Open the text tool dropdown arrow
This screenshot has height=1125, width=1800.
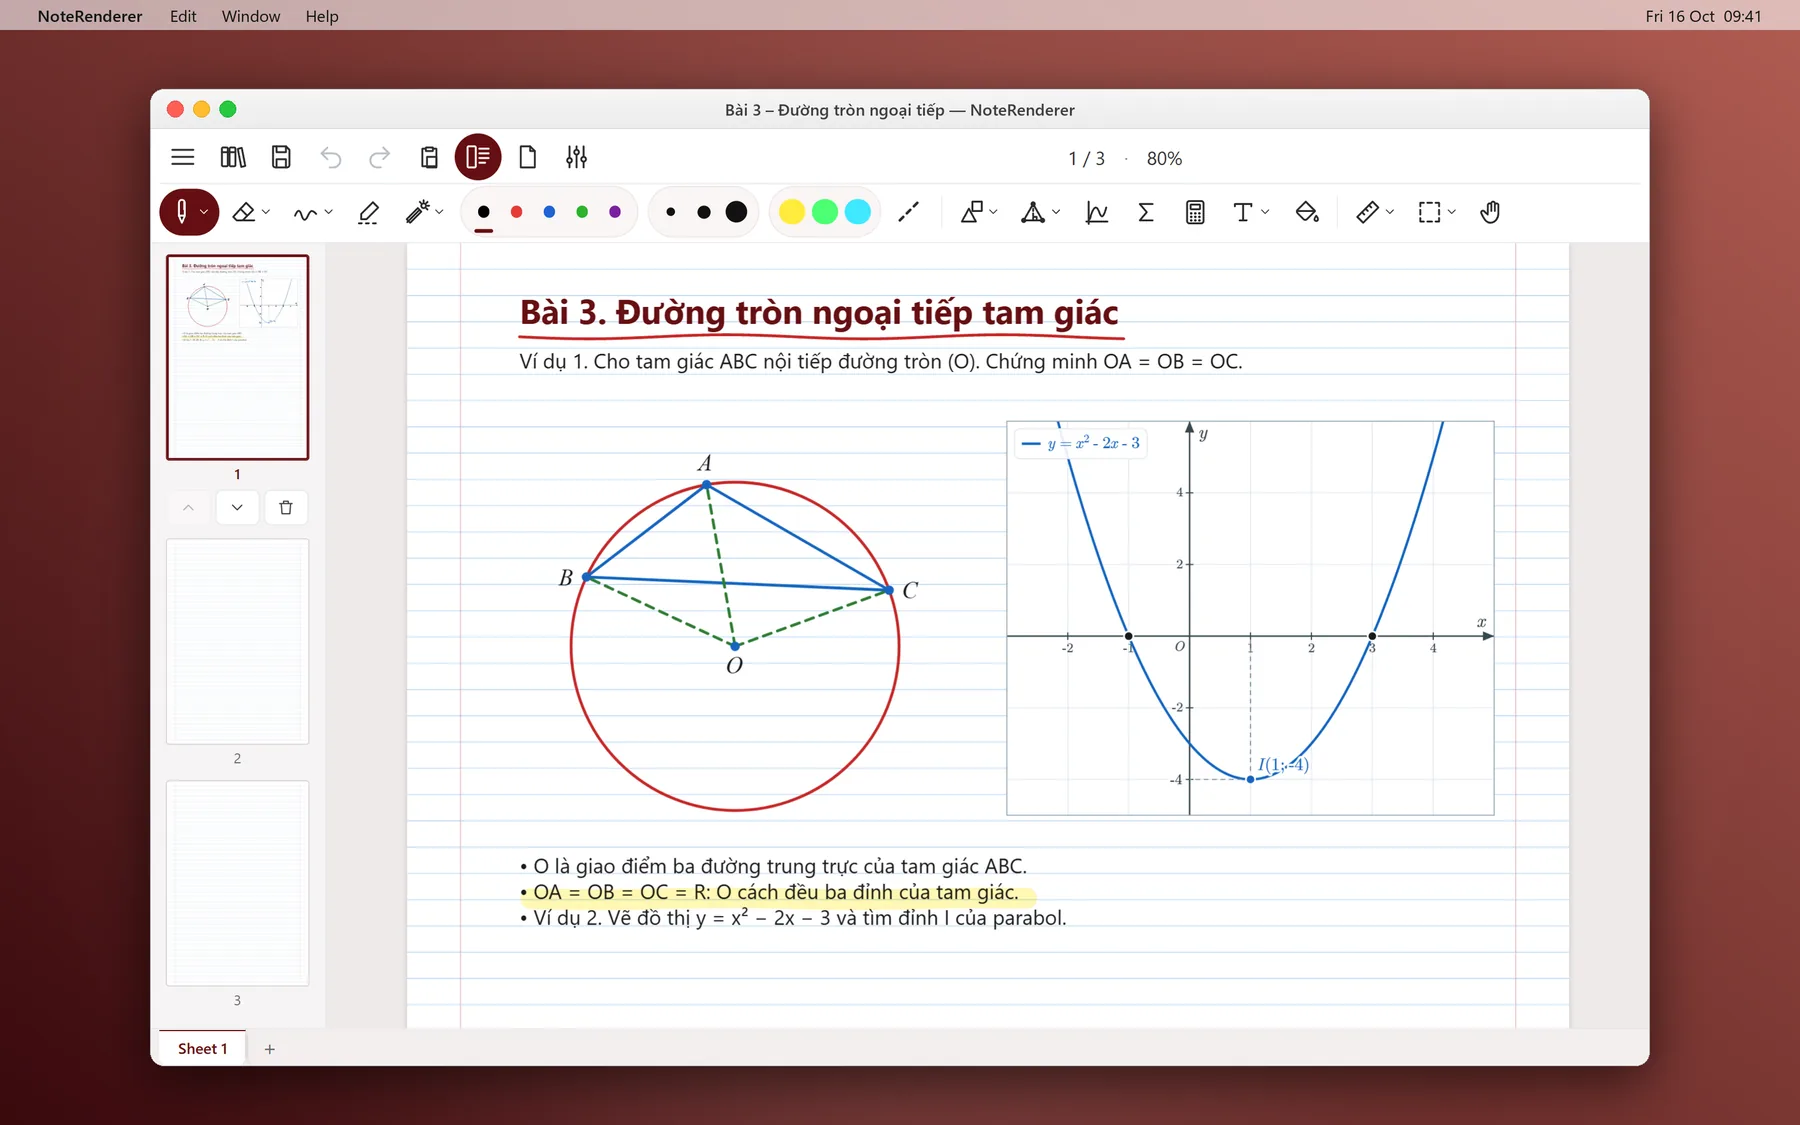click(x=1265, y=212)
